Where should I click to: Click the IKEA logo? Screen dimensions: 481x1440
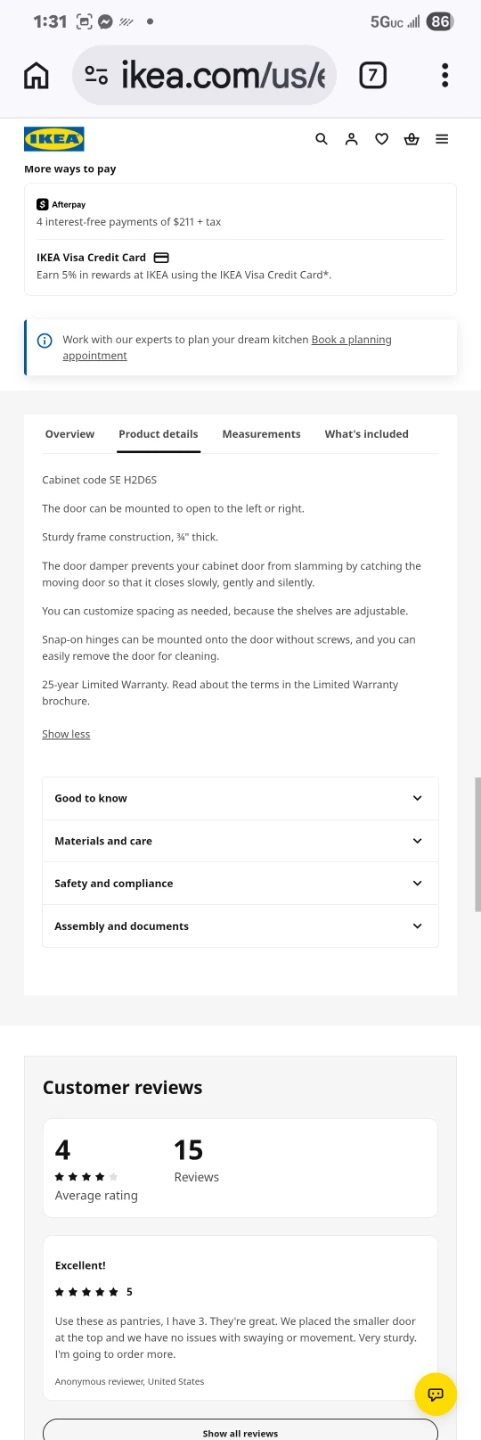(54, 139)
